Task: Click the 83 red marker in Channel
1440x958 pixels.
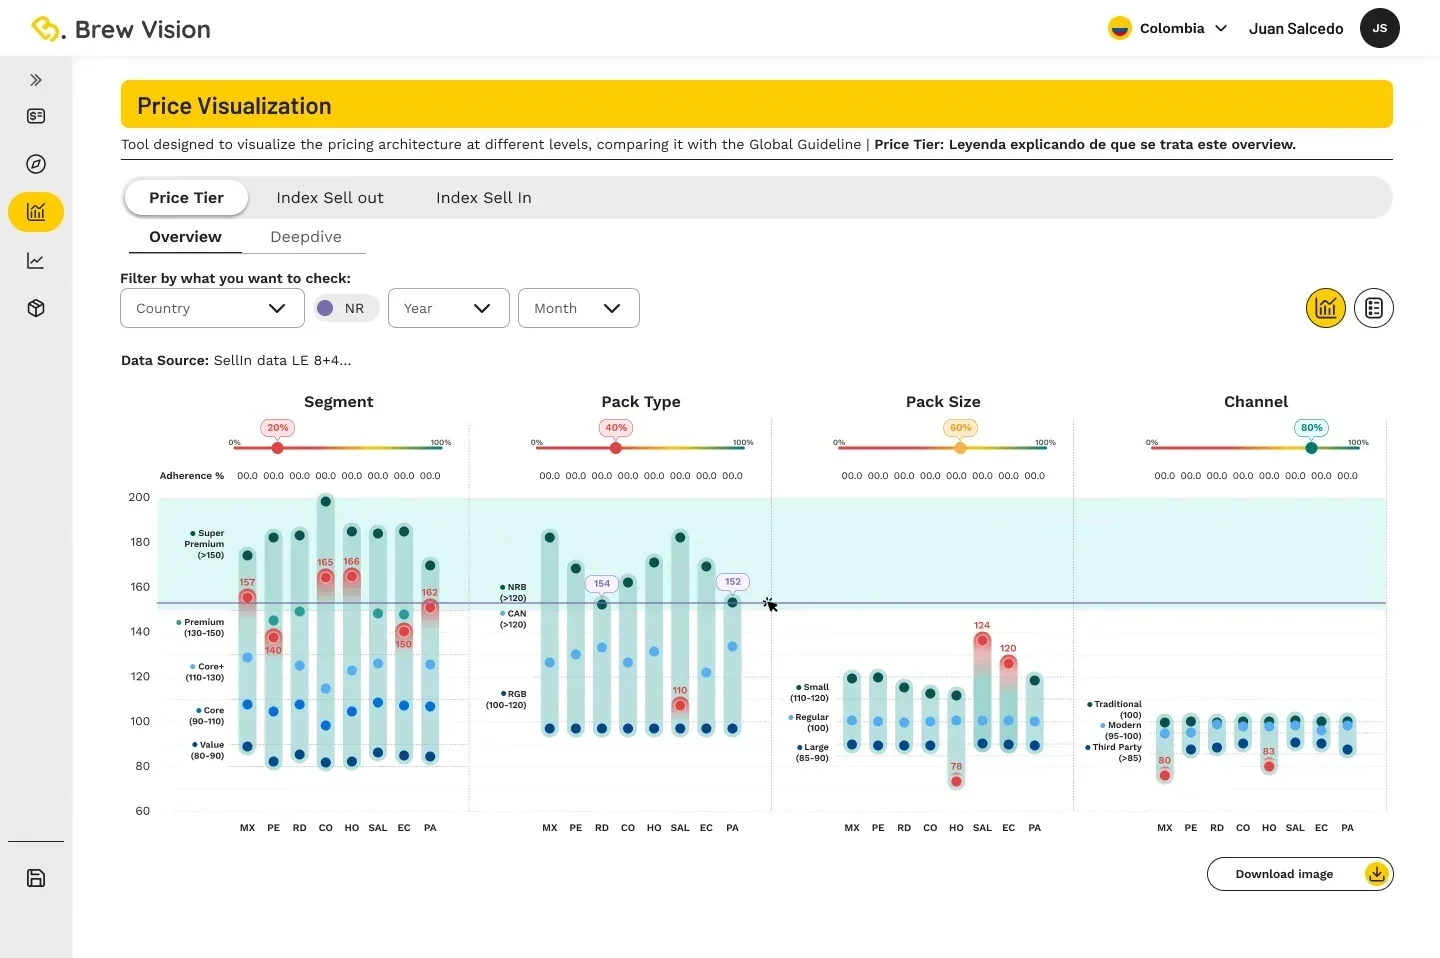Action: 1269,766
